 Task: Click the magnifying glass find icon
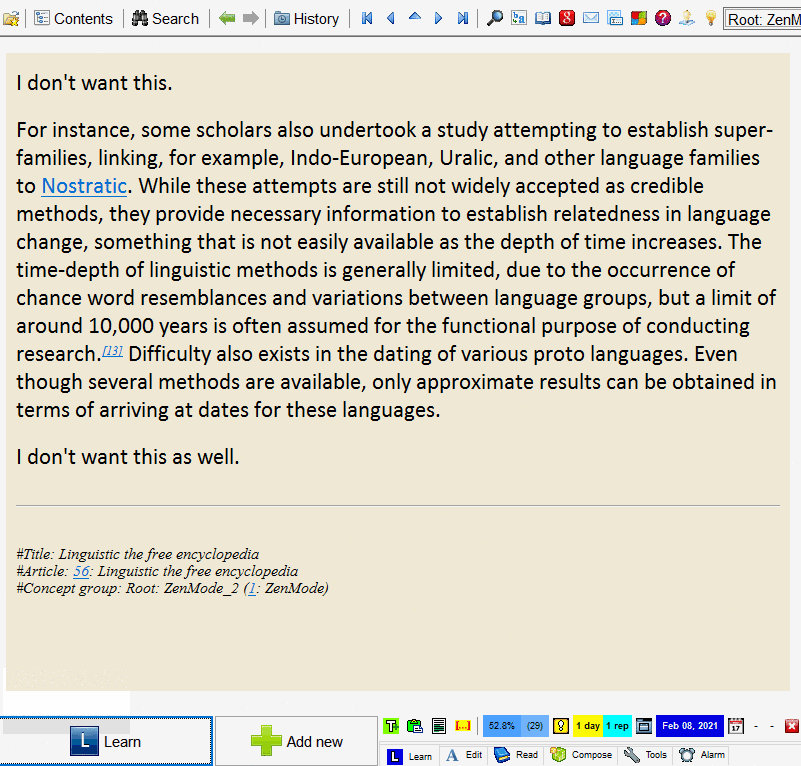click(x=494, y=18)
